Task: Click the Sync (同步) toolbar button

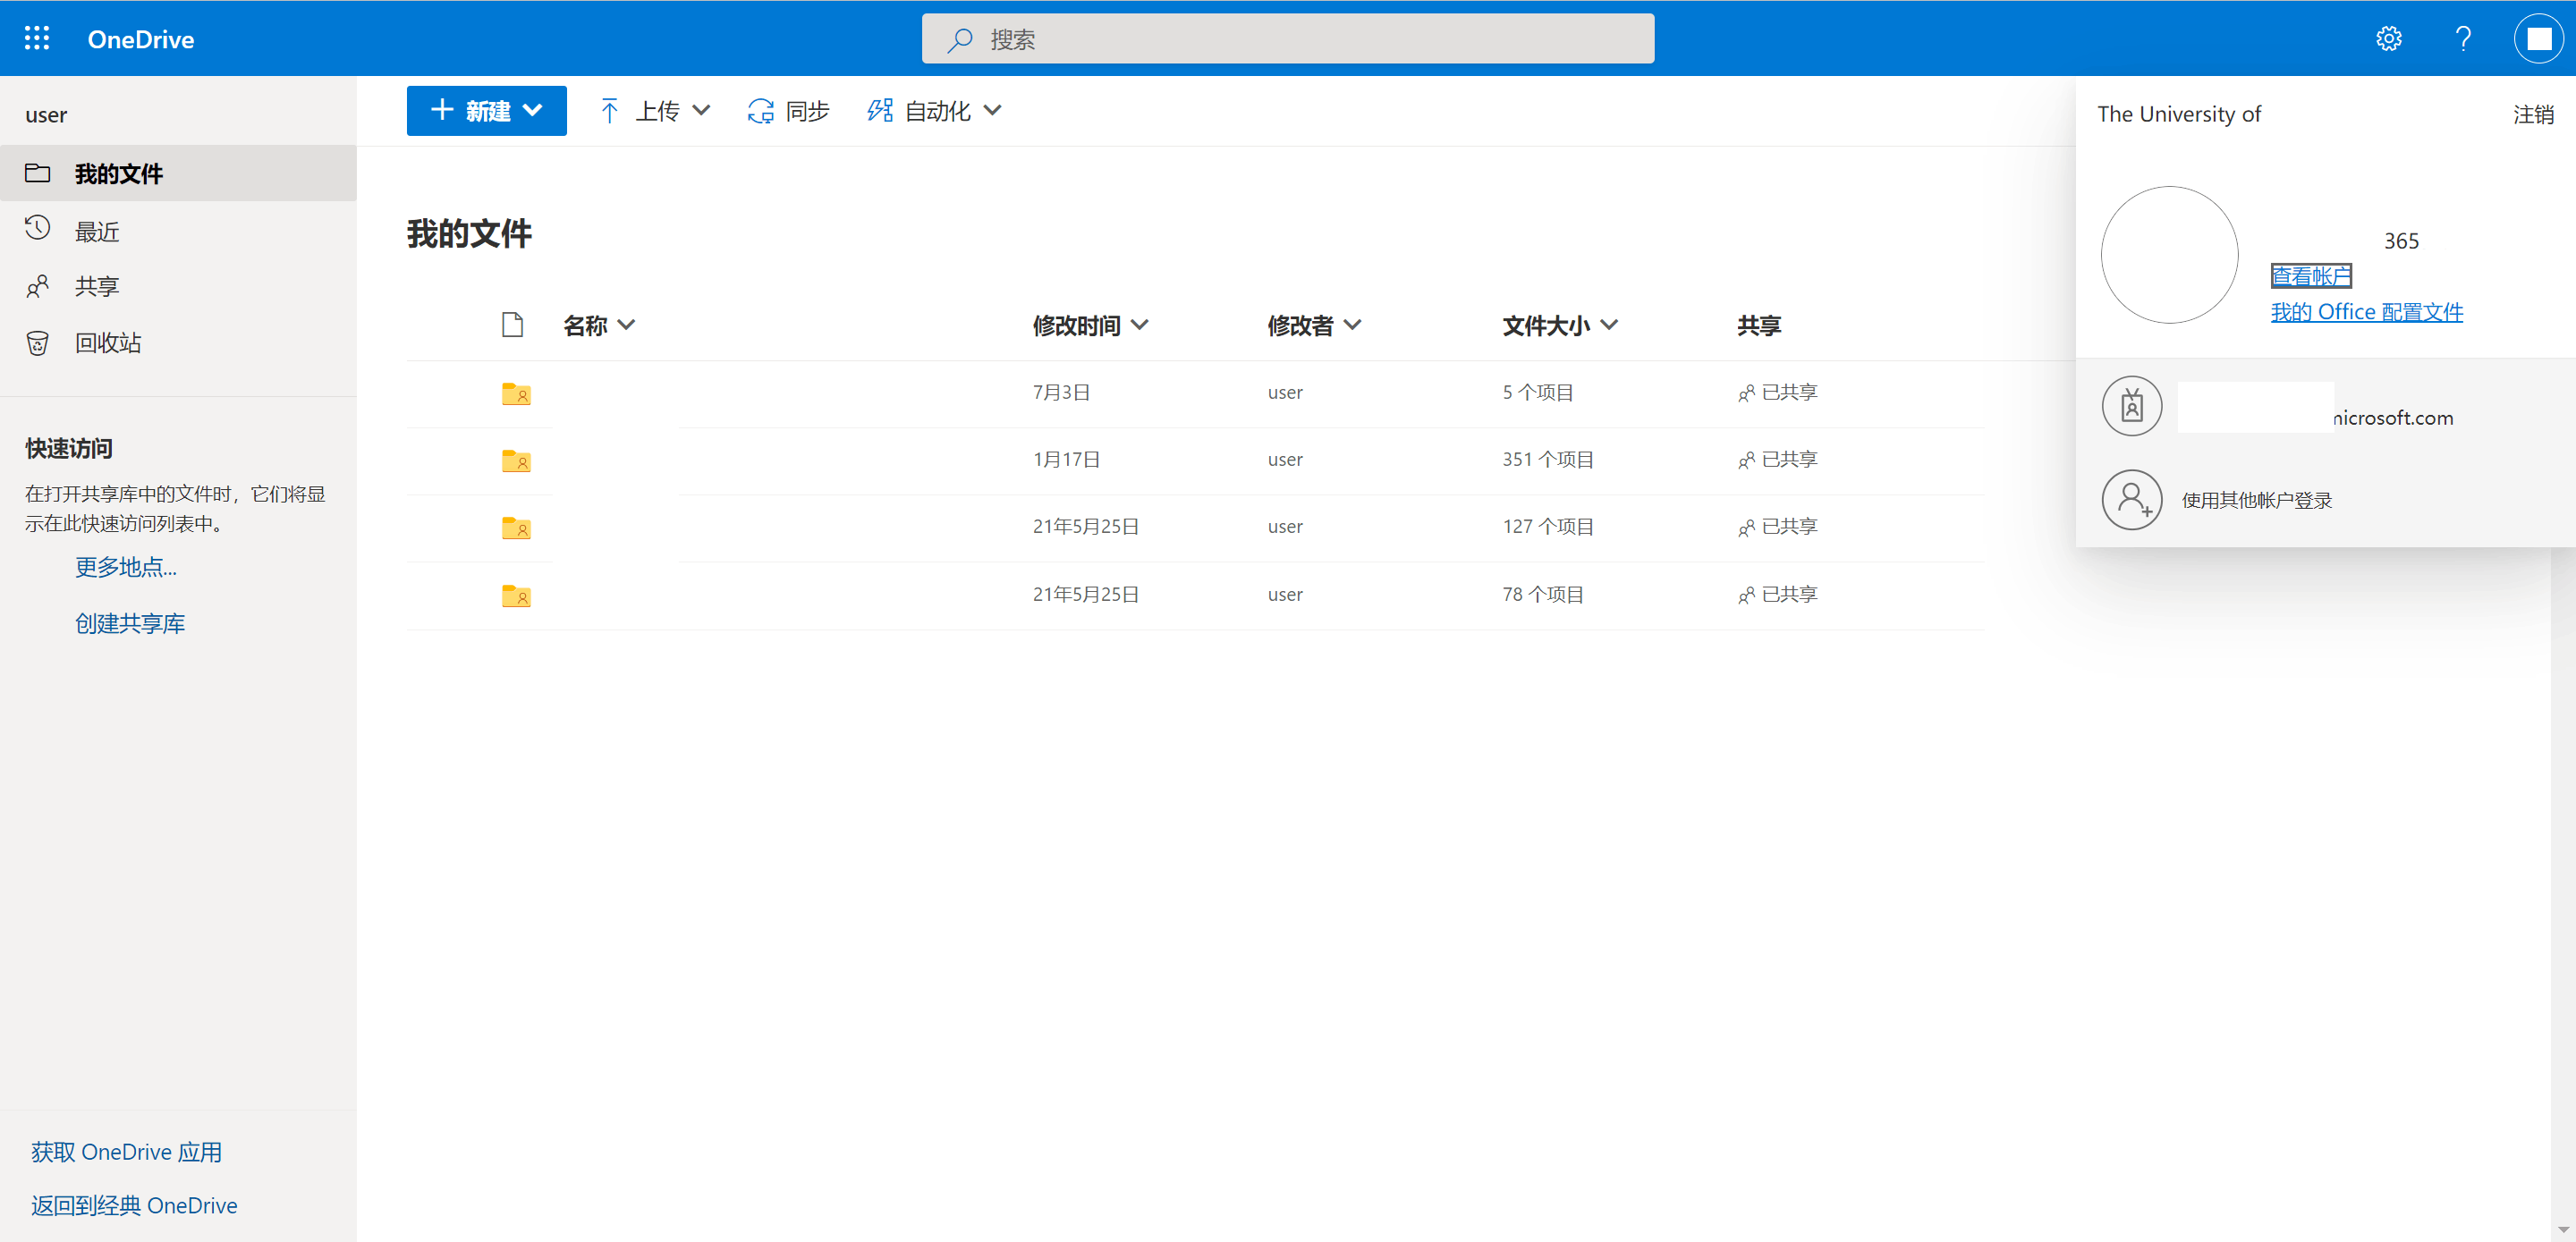Action: [x=788, y=111]
